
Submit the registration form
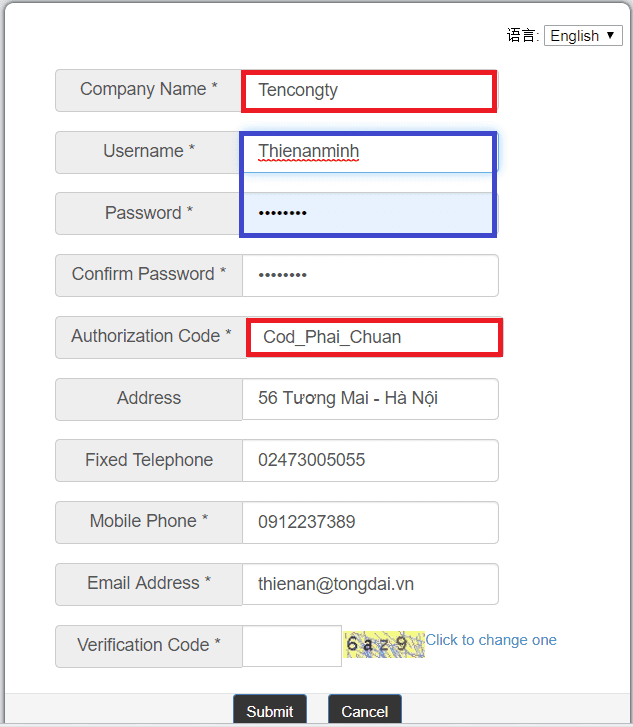coord(270,711)
